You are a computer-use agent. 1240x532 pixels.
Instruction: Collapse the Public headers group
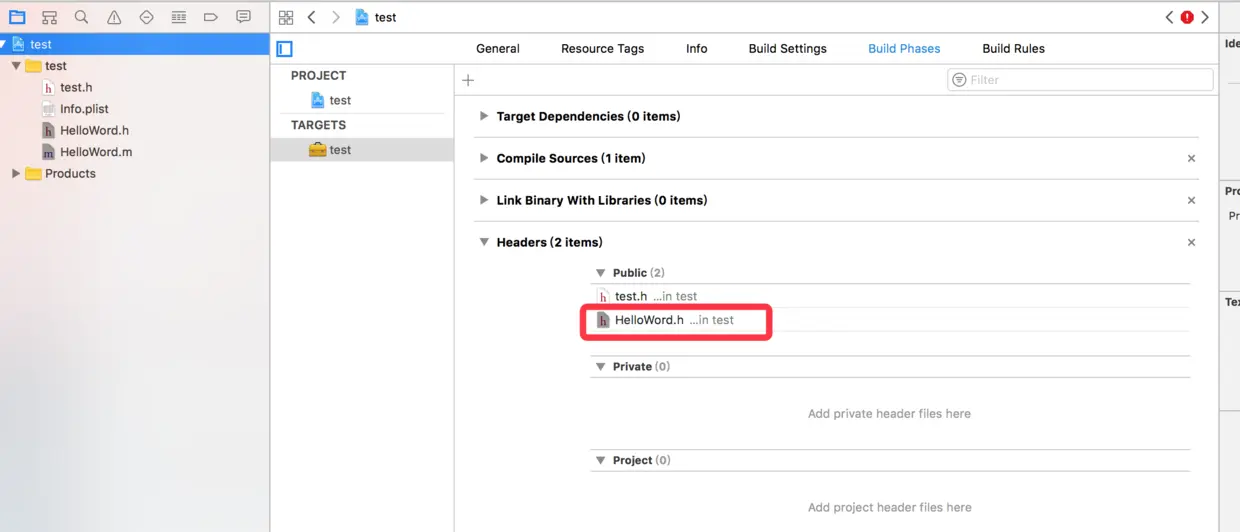point(601,272)
